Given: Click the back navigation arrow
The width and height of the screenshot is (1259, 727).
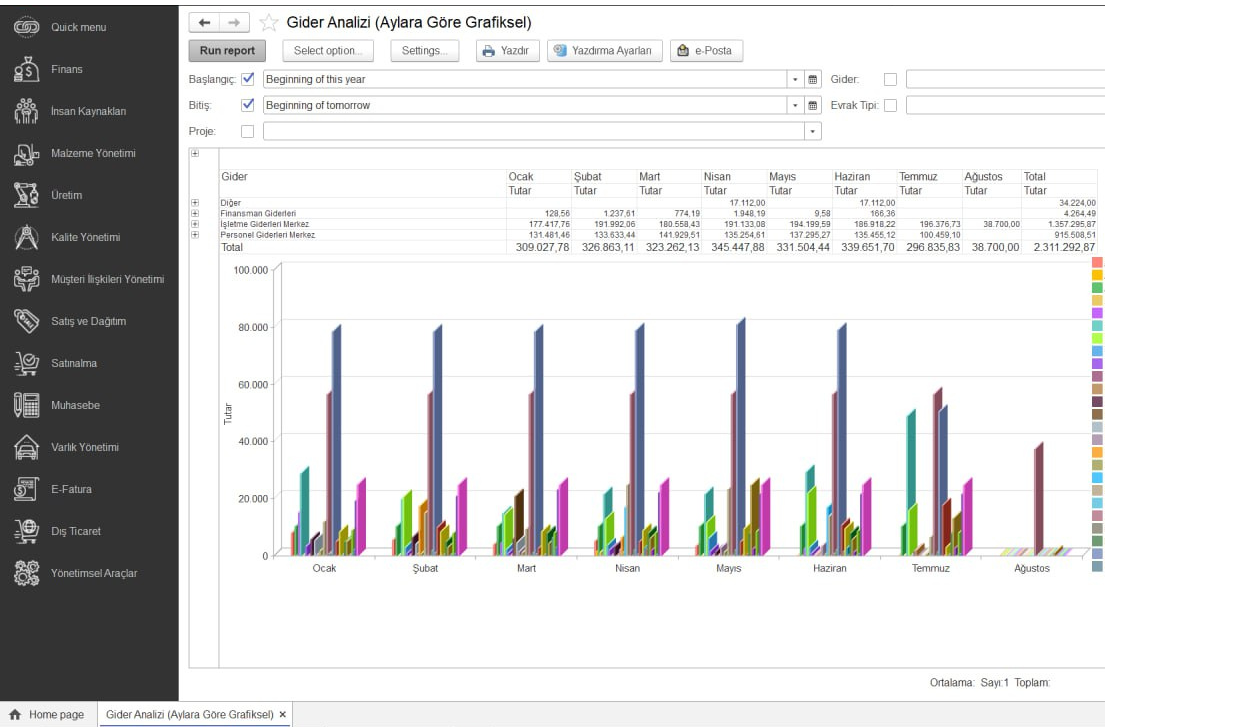Looking at the screenshot, I should [205, 22].
